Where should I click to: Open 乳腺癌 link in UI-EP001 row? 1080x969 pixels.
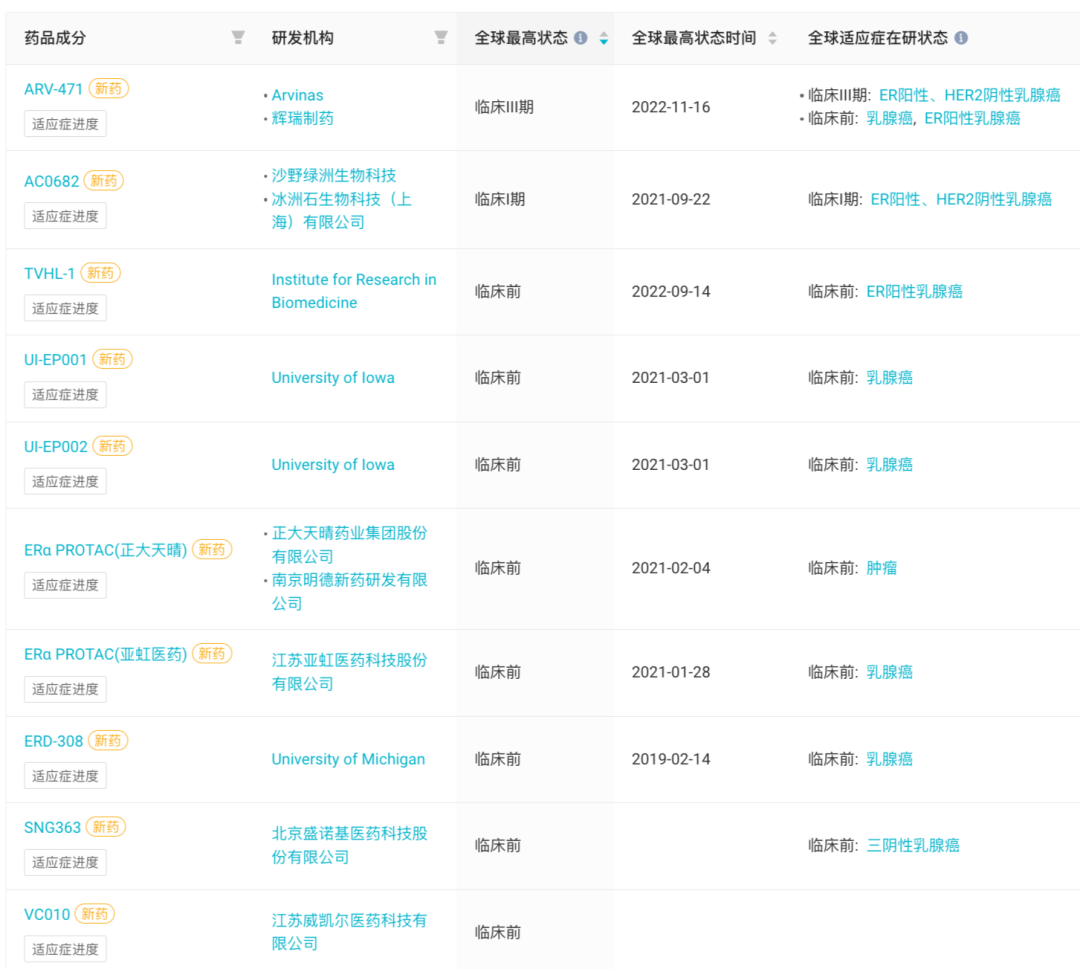(889, 377)
